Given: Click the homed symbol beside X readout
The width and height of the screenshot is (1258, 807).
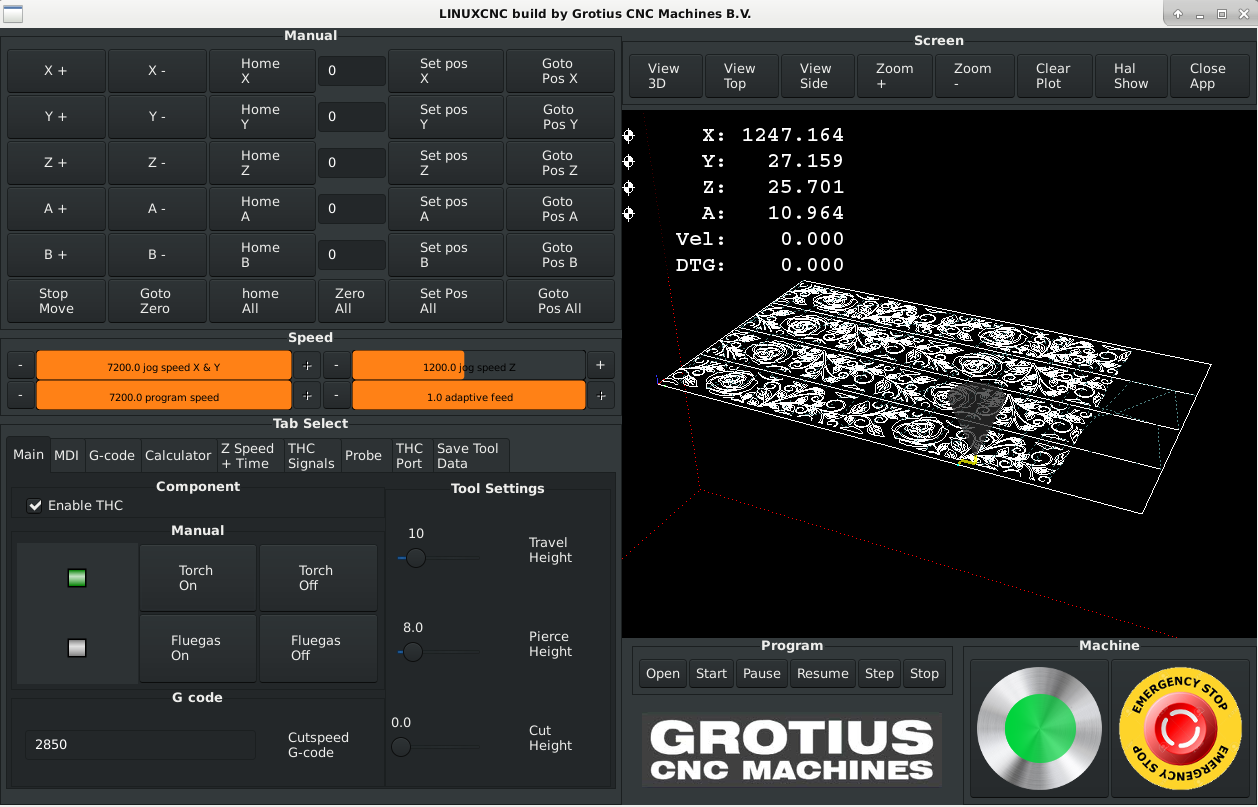Looking at the screenshot, I should point(629,135).
